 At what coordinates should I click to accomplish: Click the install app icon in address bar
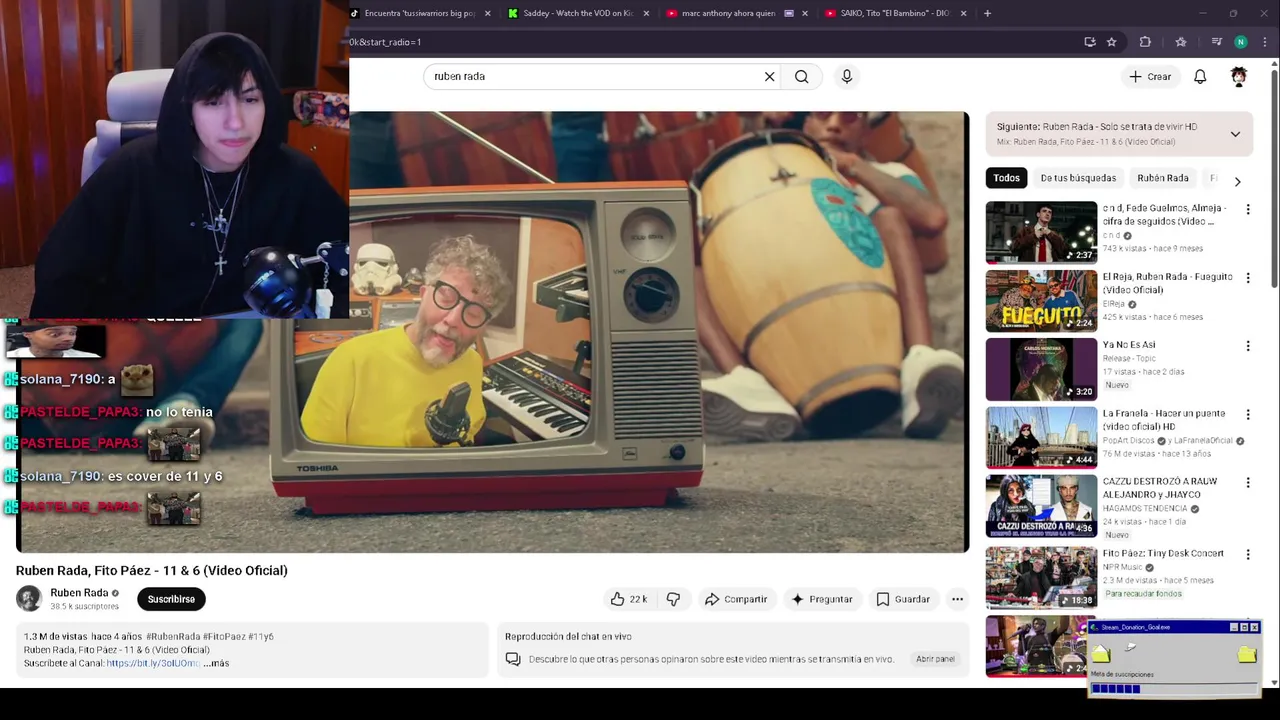(x=1090, y=42)
